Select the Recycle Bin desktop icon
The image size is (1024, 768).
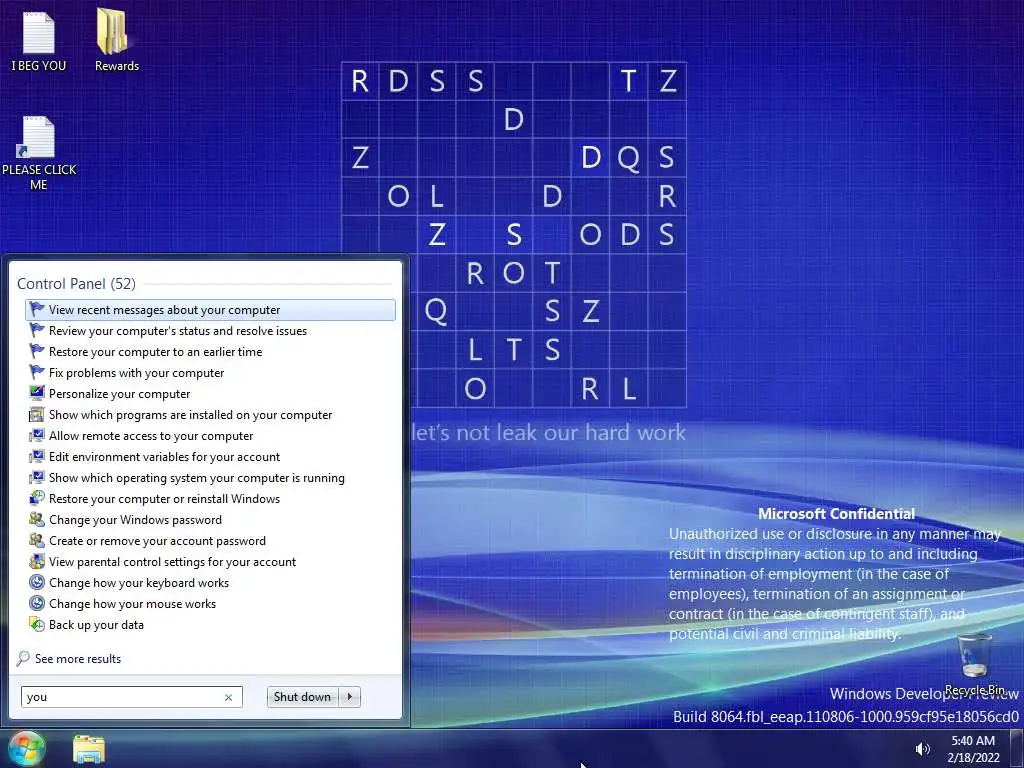[974, 664]
